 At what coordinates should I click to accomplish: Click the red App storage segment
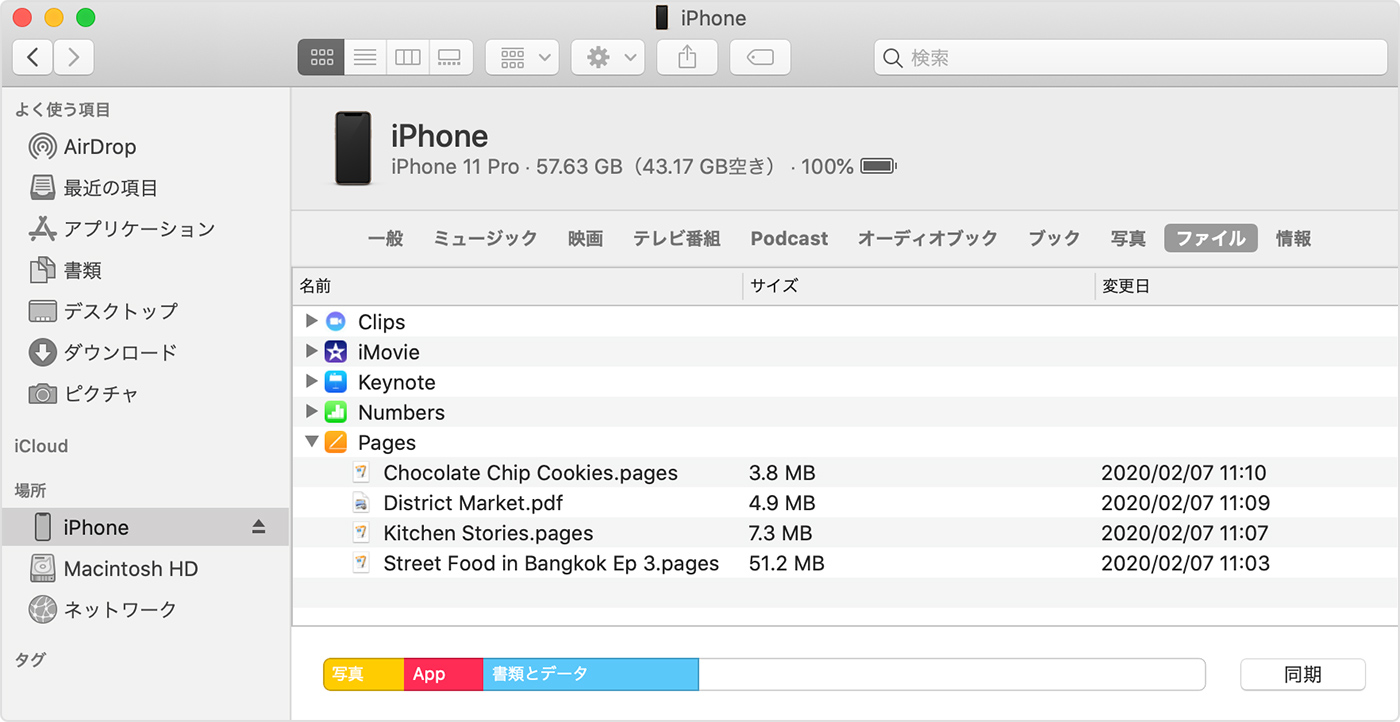[x=444, y=674]
